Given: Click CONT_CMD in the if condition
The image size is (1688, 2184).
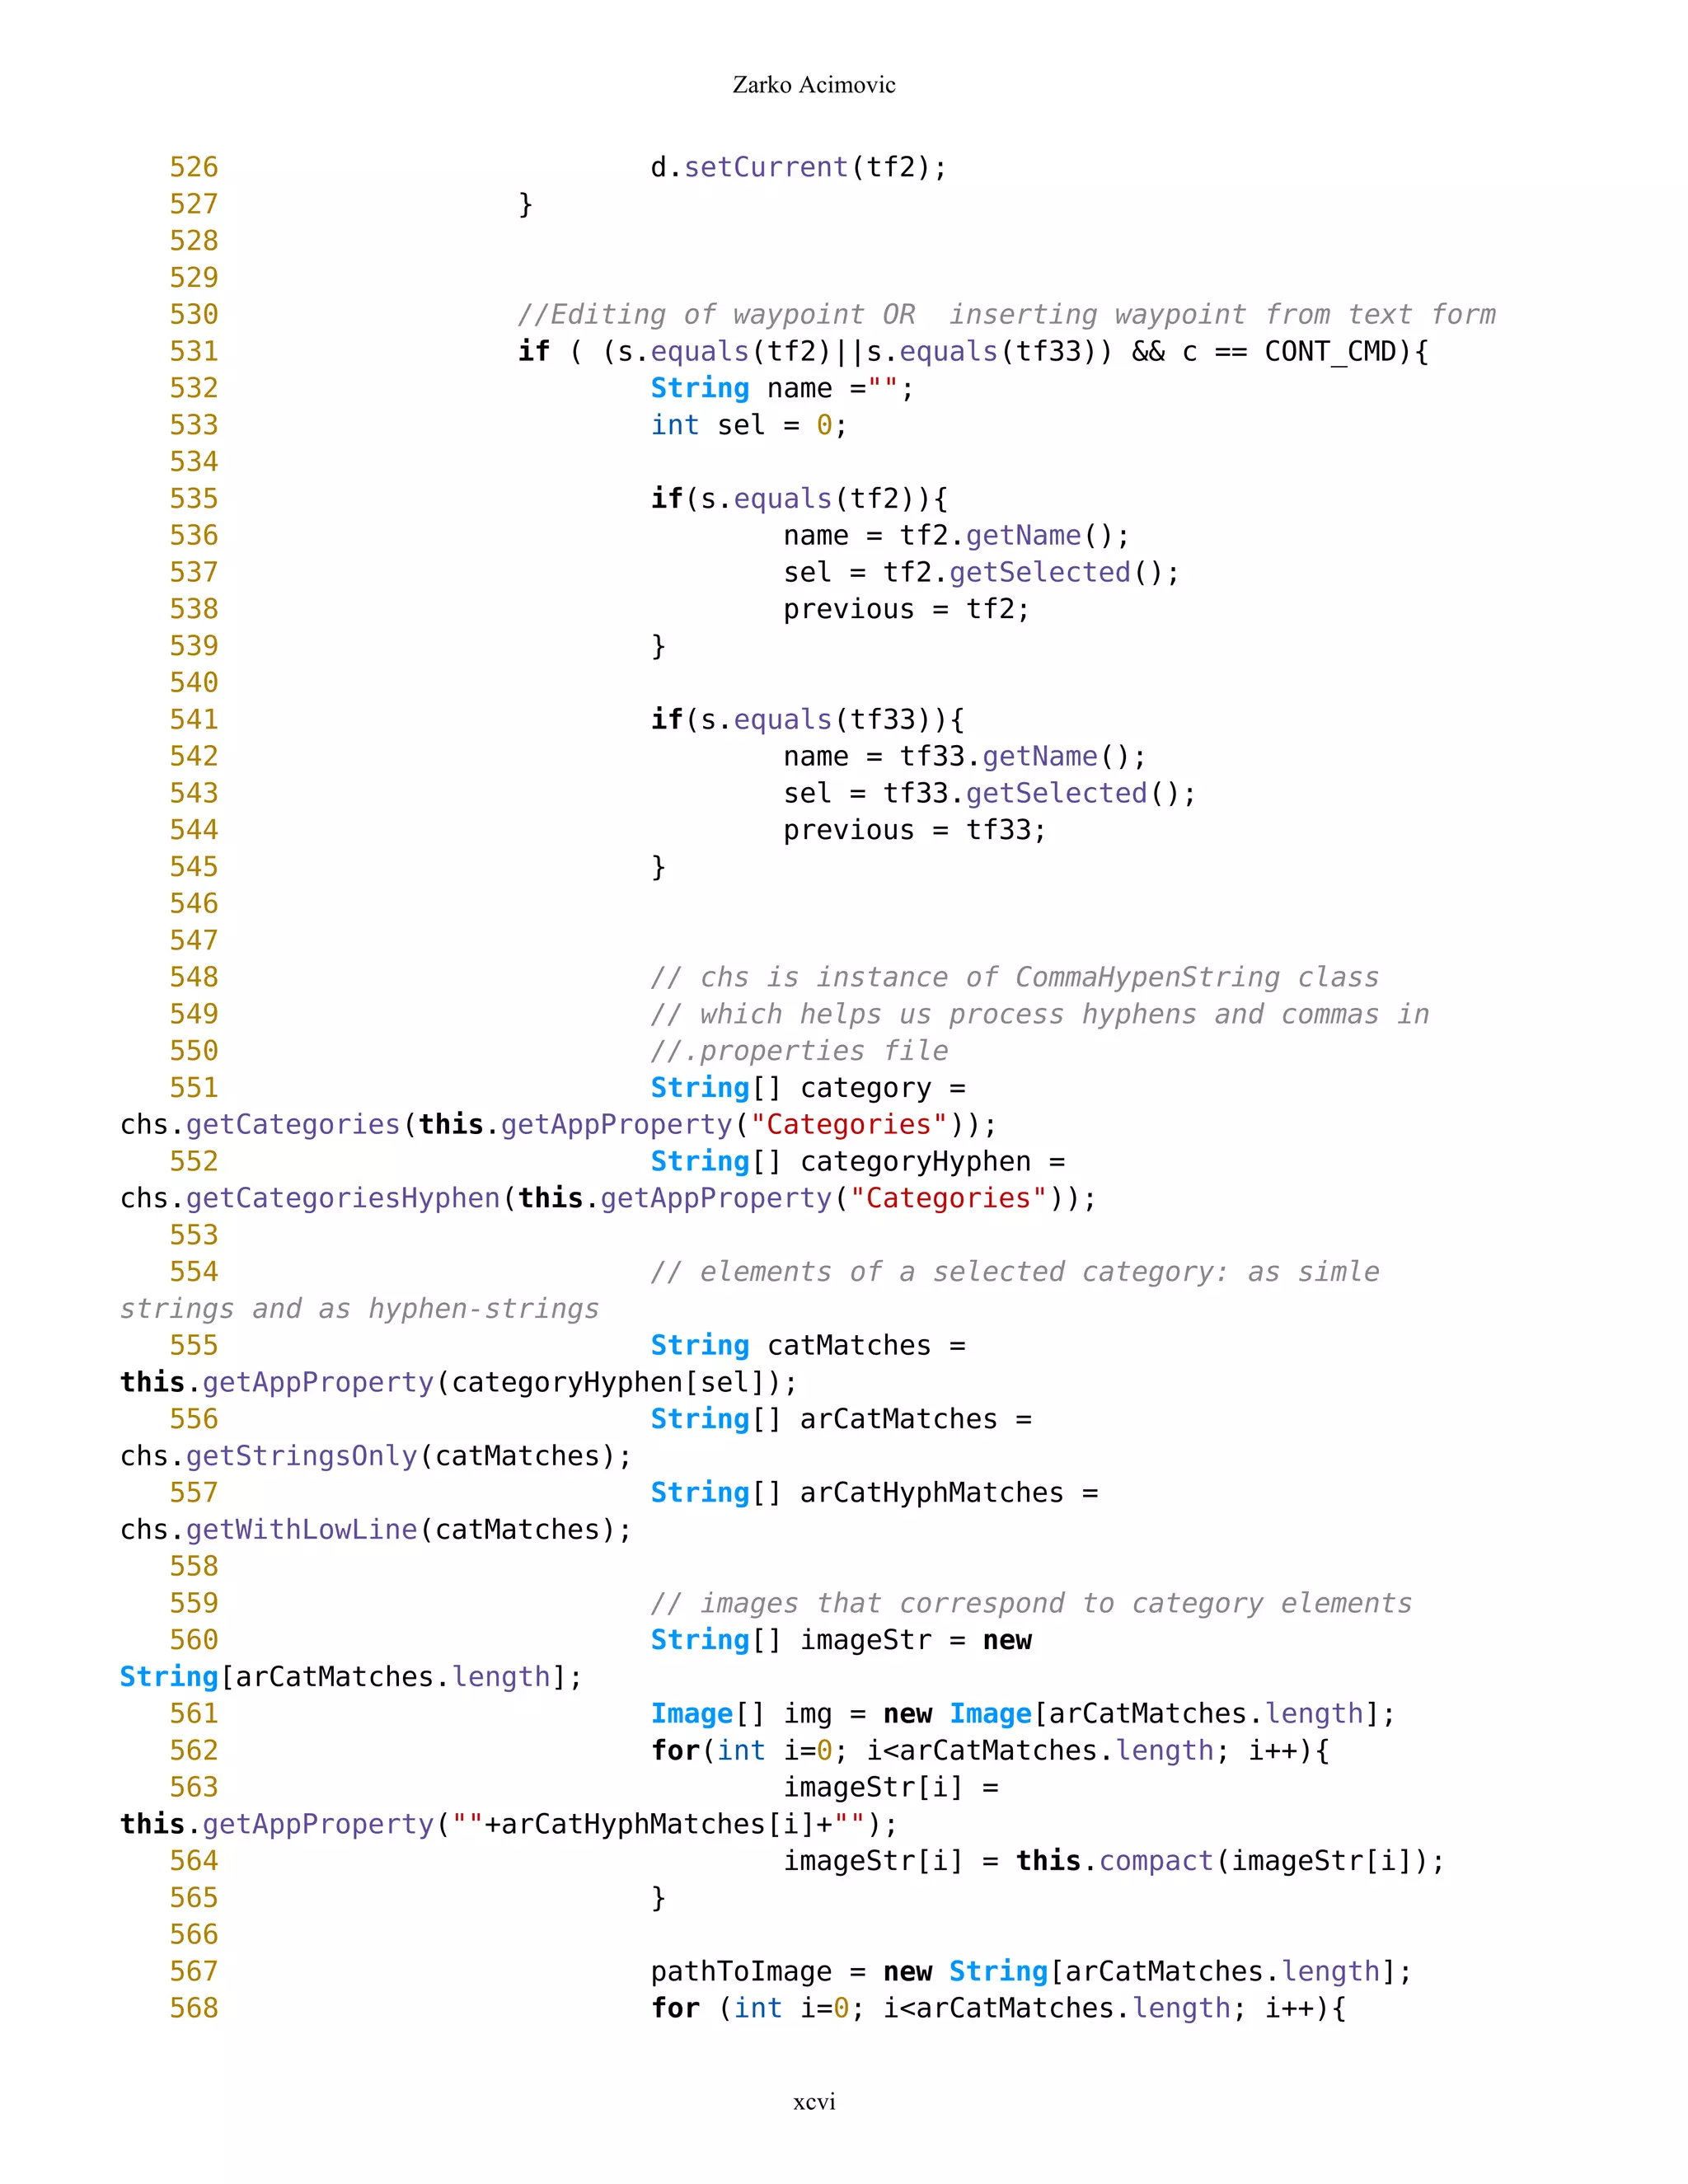Looking at the screenshot, I should (1330, 351).
